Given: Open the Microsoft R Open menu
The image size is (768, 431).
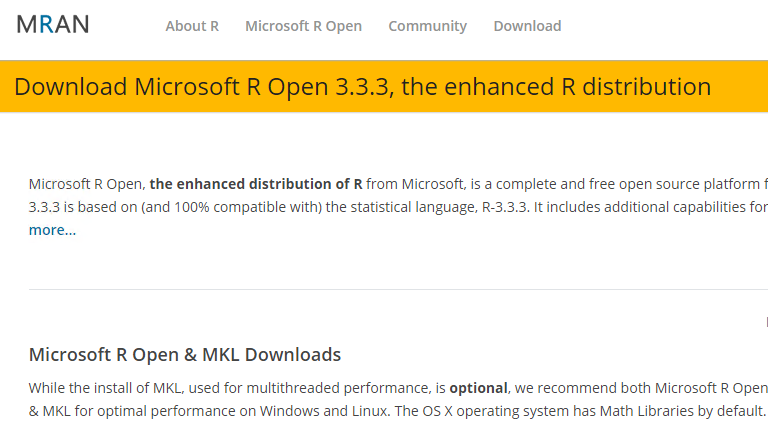Looking at the screenshot, I should [303, 26].
